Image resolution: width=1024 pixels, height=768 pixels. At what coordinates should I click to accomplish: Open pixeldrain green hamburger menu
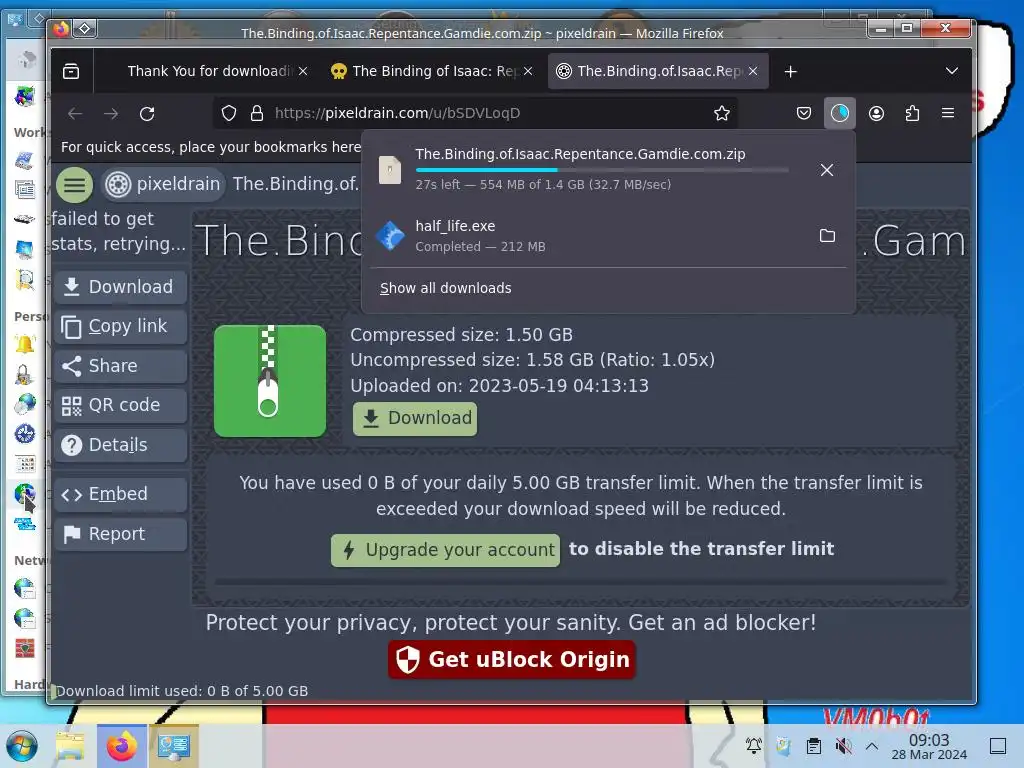[74, 185]
